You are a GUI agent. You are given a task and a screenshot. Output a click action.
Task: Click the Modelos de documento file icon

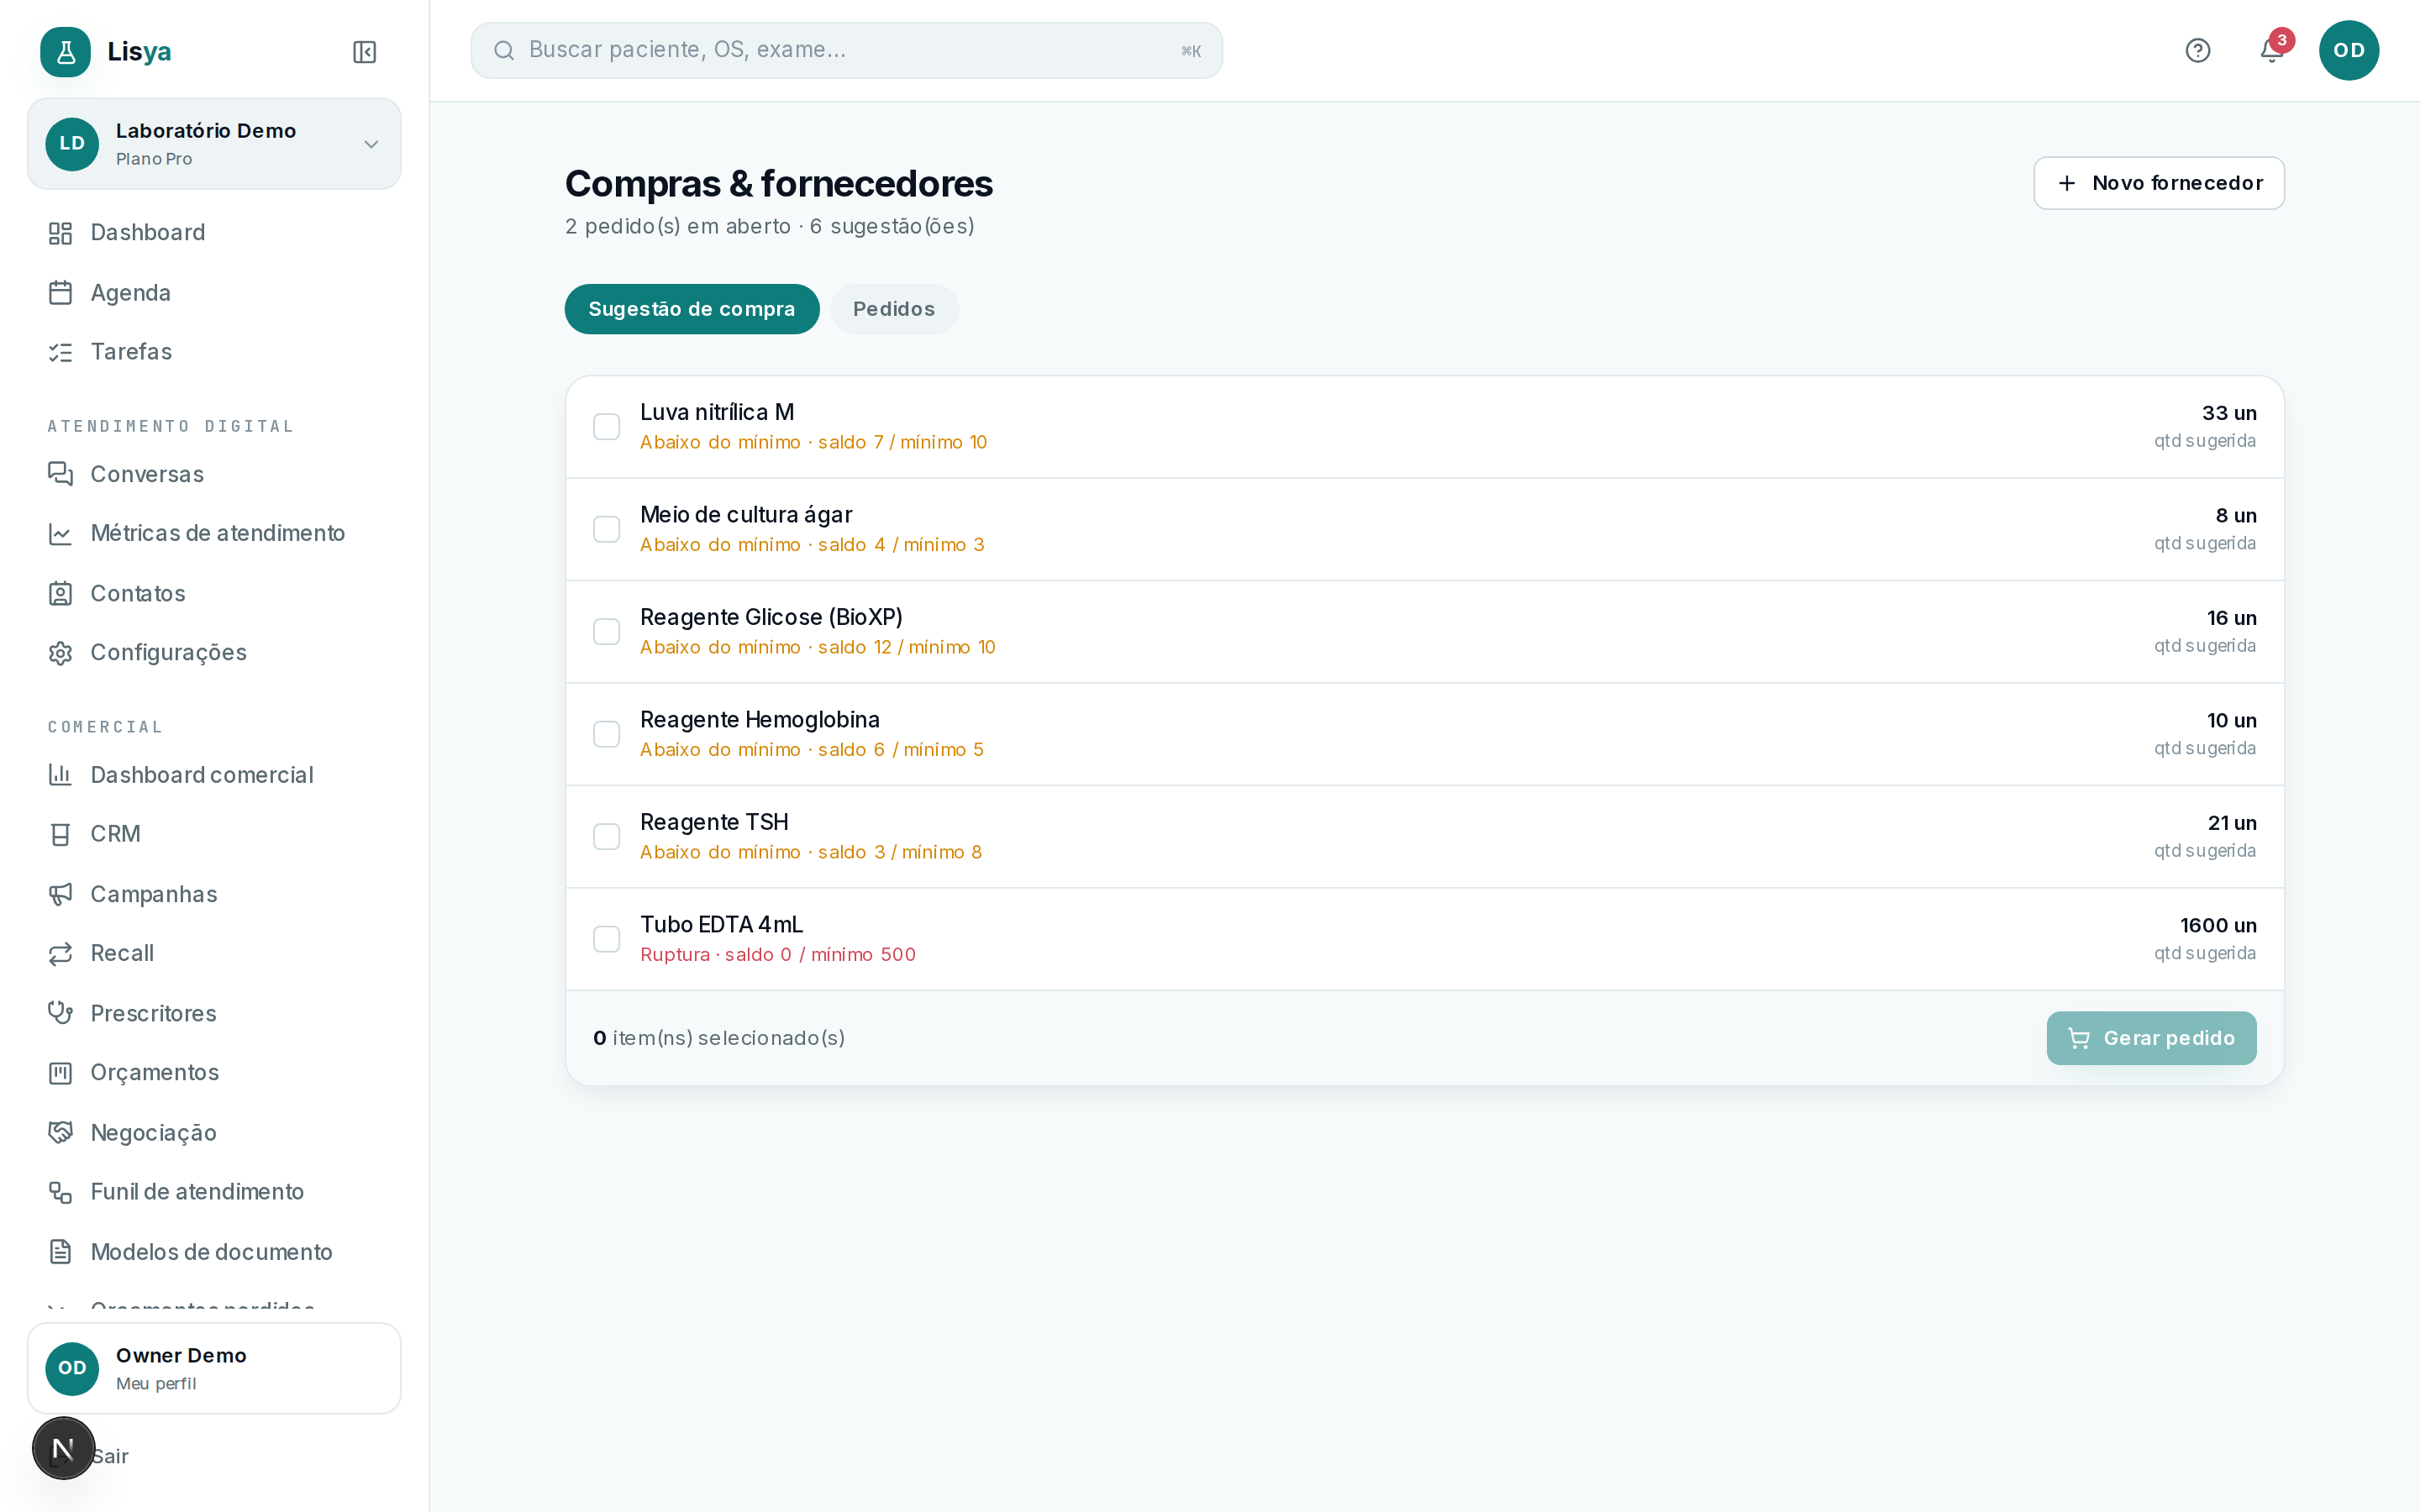tap(60, 1252)
